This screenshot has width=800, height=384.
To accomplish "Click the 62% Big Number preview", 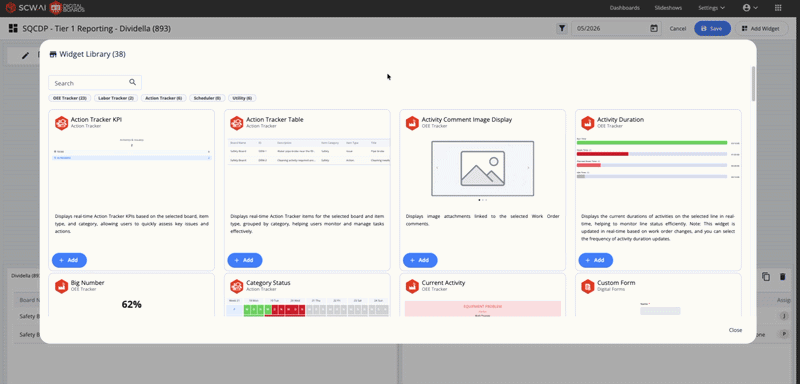I will (132, 304).
